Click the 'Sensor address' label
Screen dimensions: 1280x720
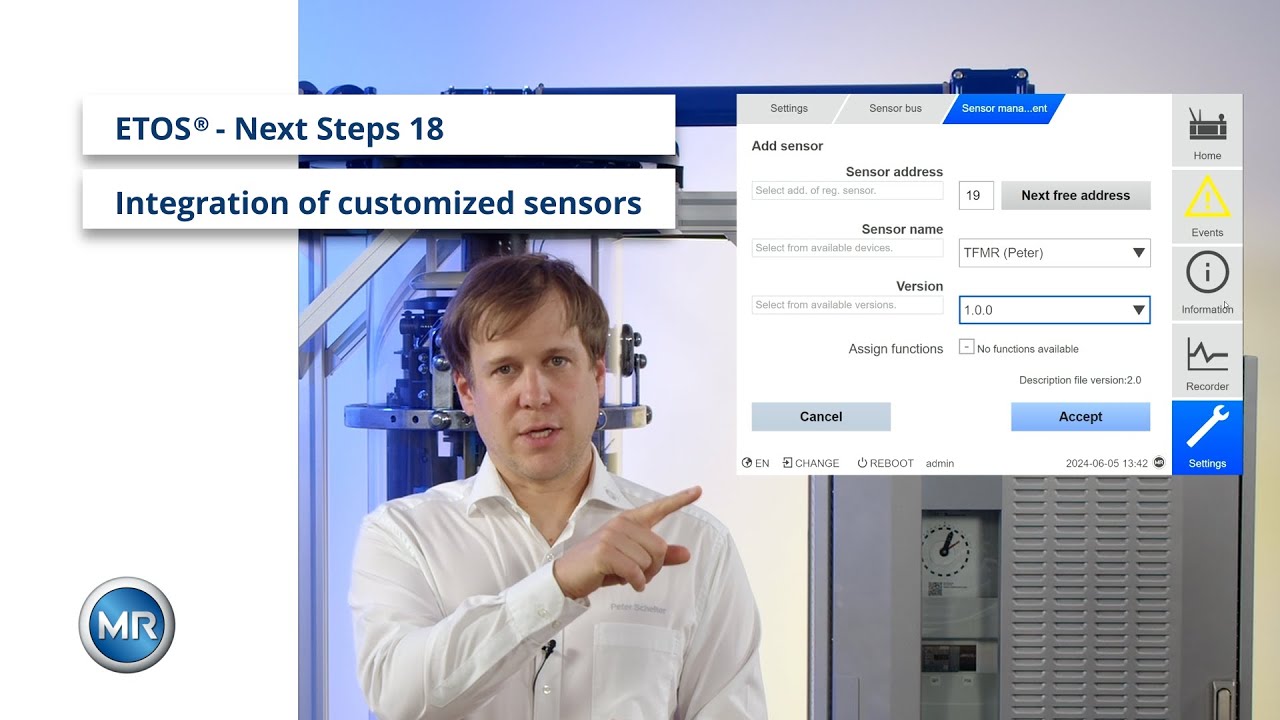point(894,172)
